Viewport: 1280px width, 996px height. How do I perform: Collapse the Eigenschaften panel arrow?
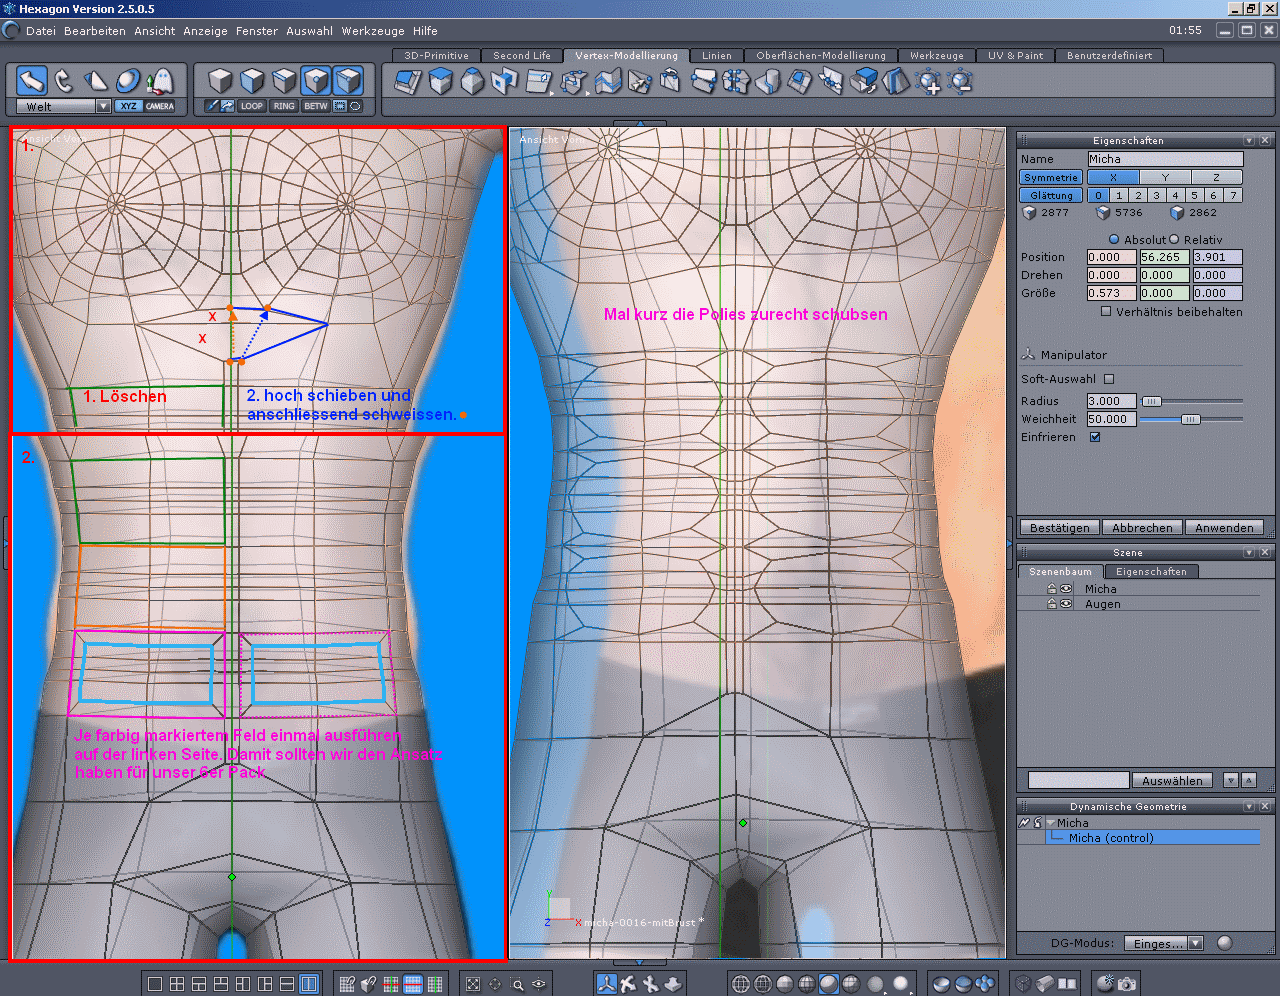(x=1249, y=141)
